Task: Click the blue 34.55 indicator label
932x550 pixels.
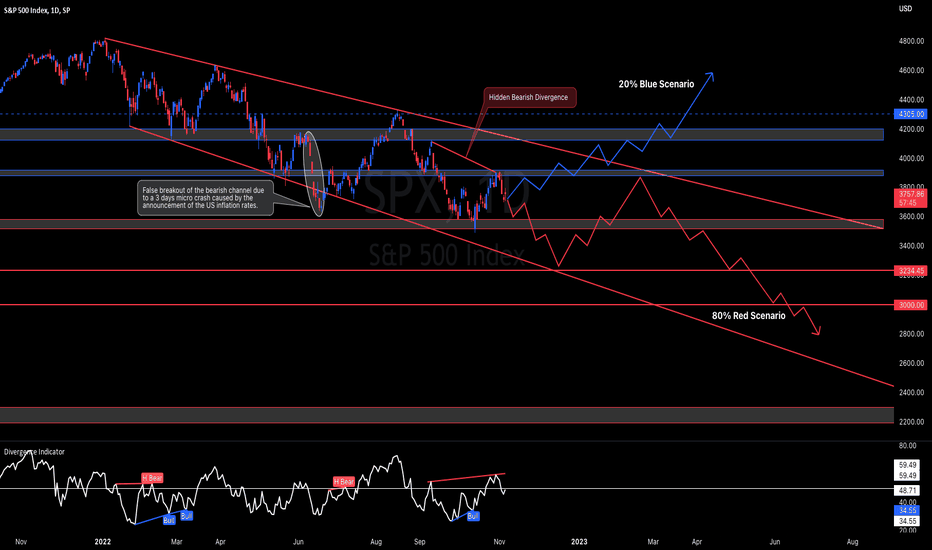Action: coord(907,511)
